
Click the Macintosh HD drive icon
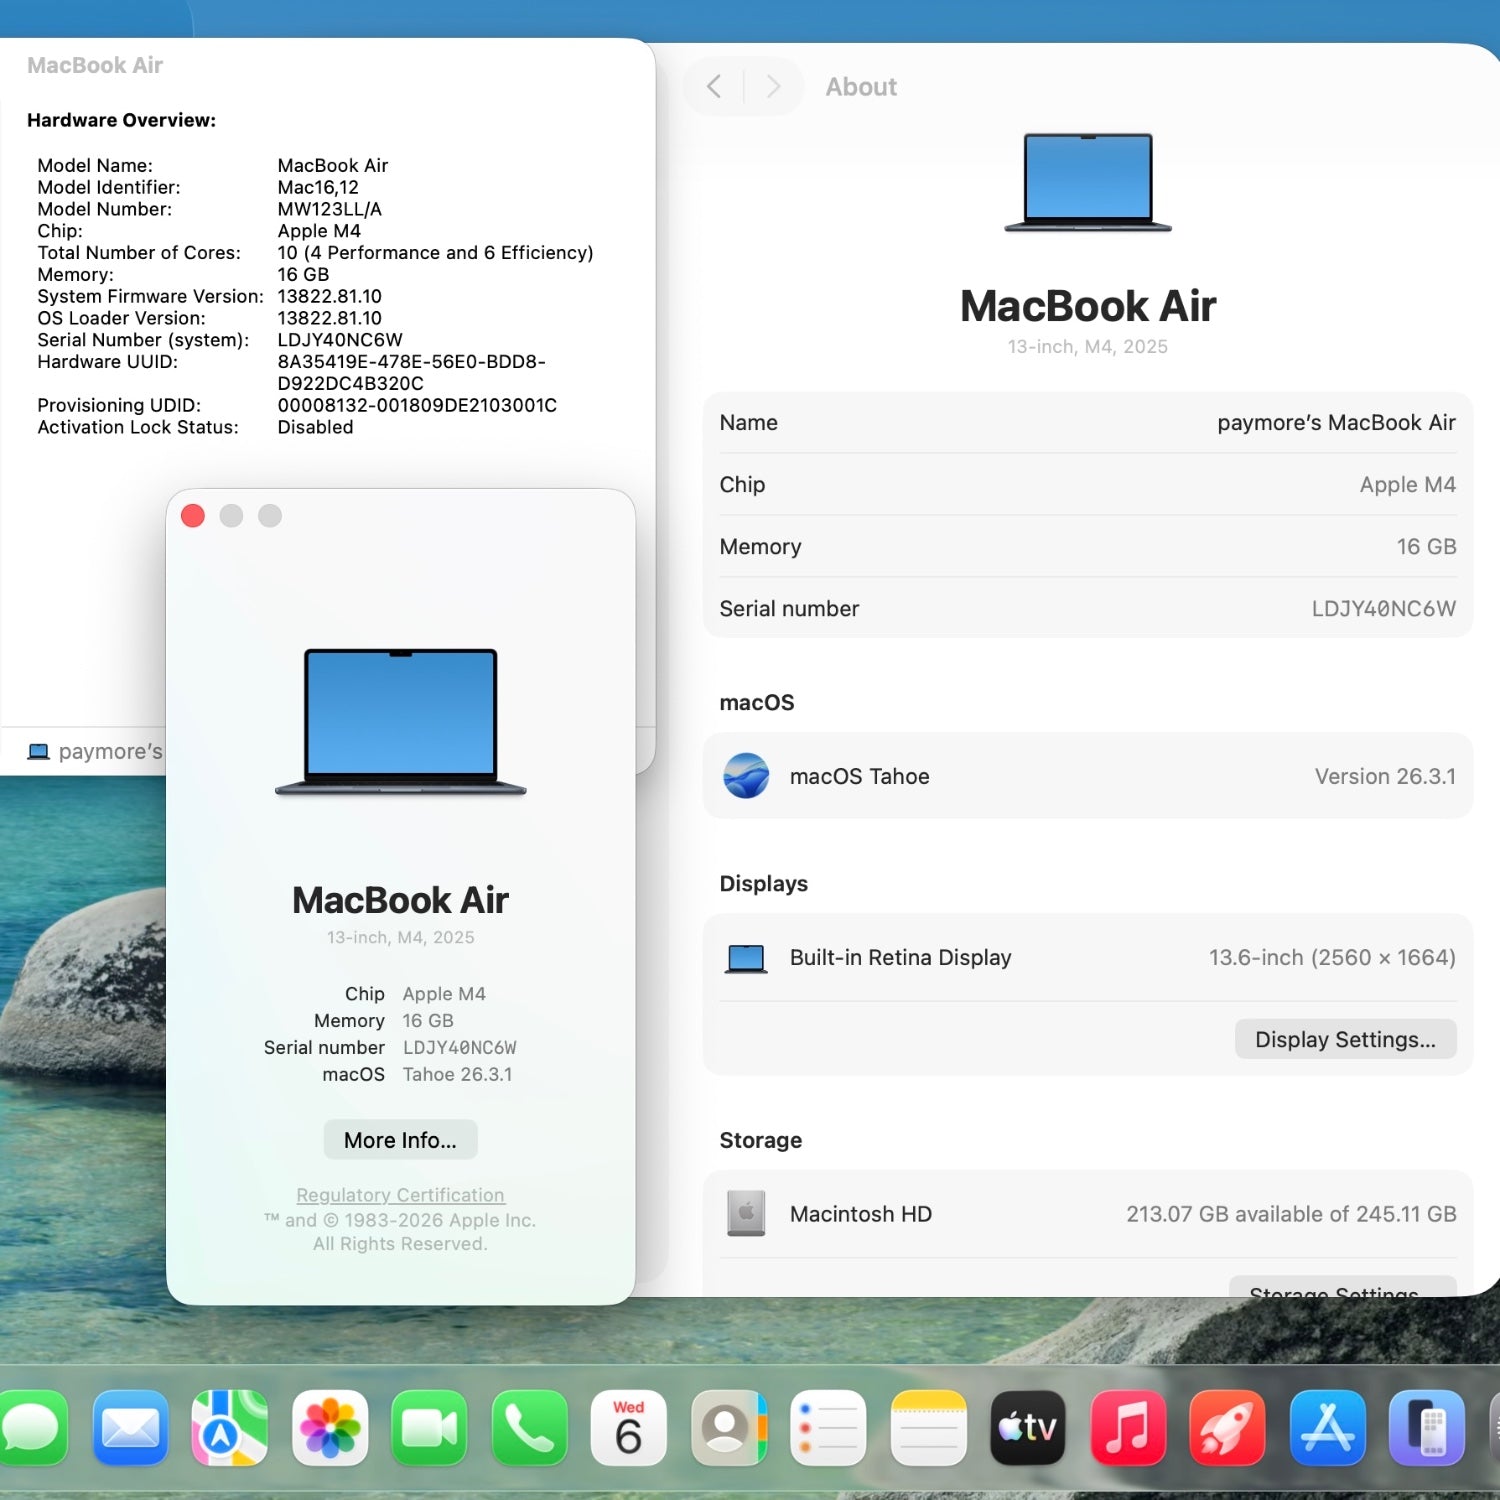tap(746, 1214)
